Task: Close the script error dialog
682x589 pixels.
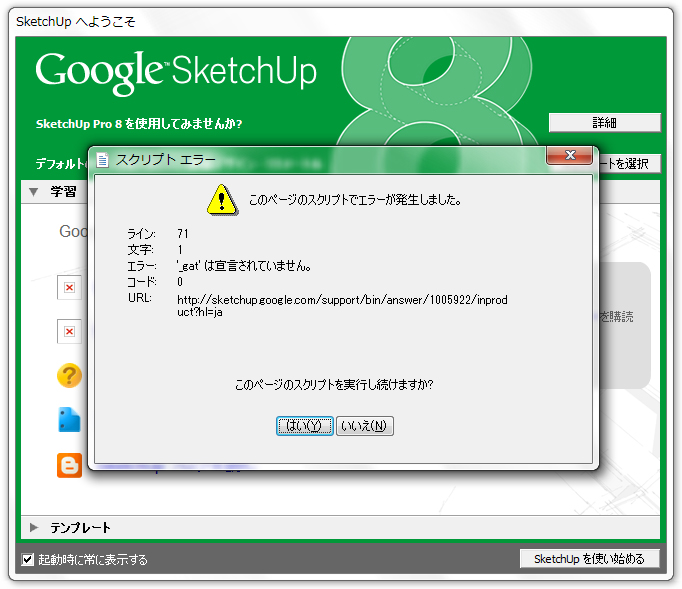Action: click(x=572, y=156)
